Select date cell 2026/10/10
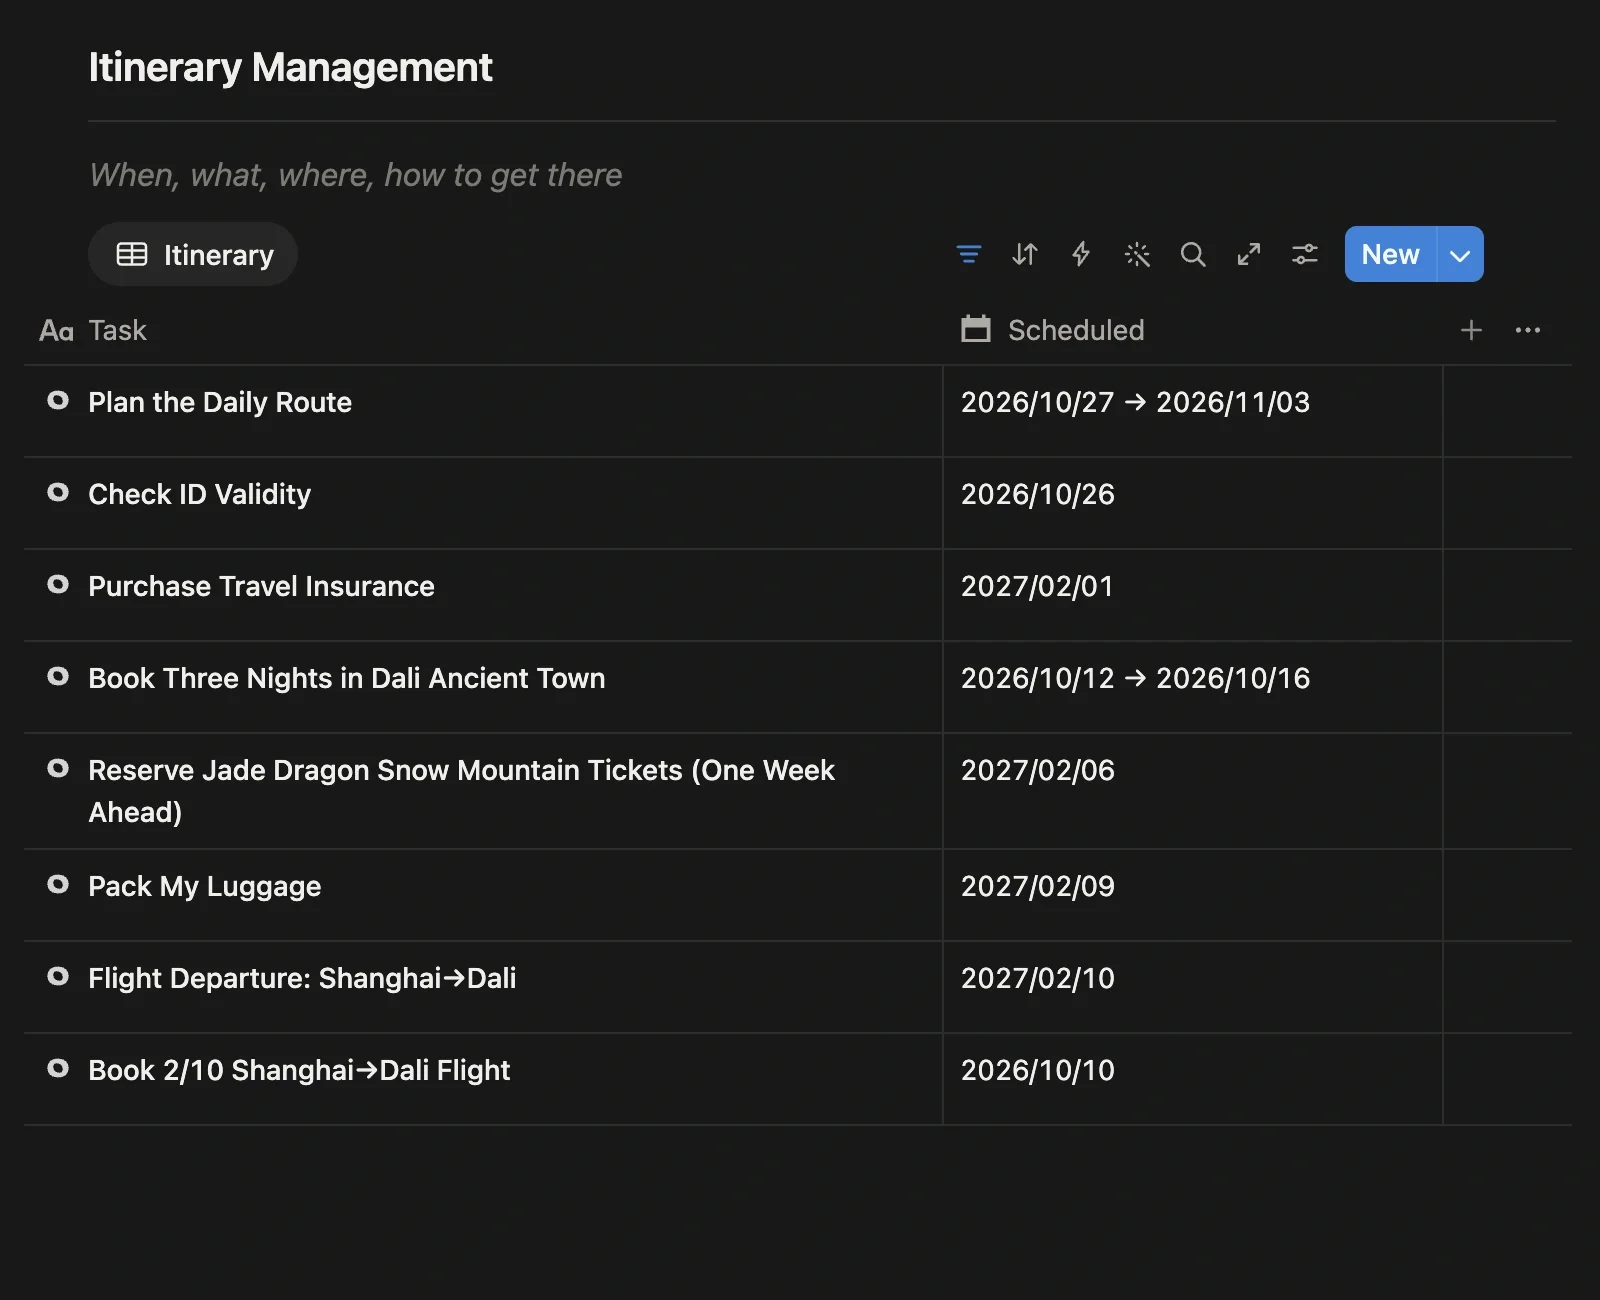The height and width of the screenshot is (1300, 1600). click(x=1193, y=1079)
